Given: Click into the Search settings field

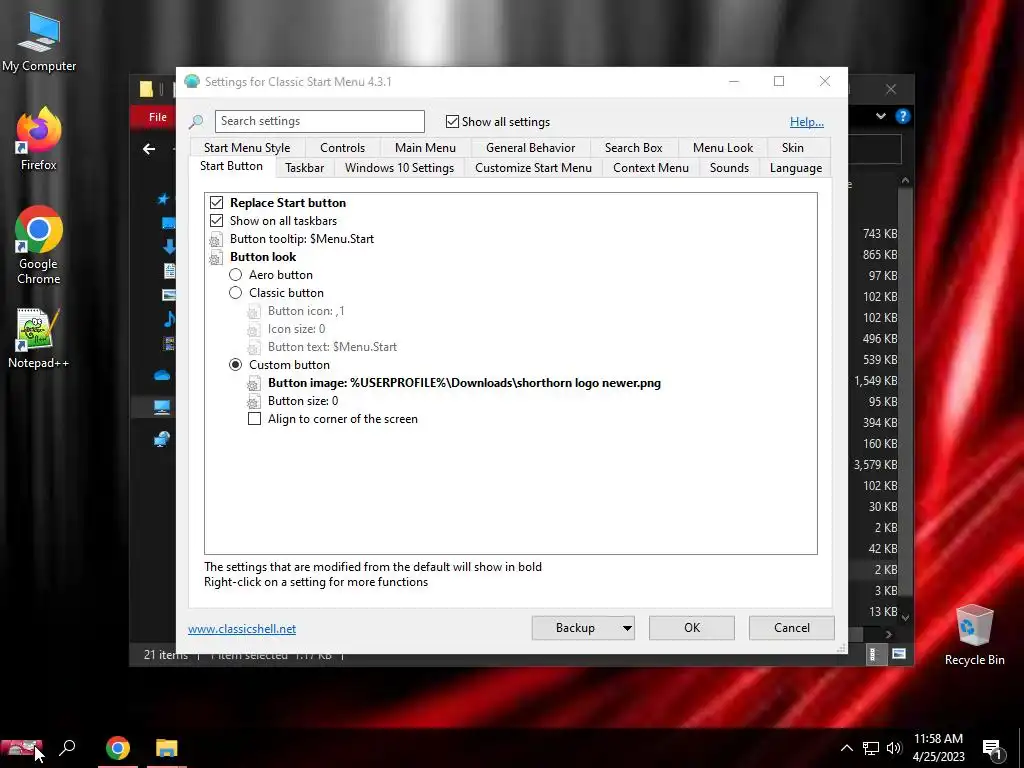Looking at the screenshot, I should pos(319,121).
